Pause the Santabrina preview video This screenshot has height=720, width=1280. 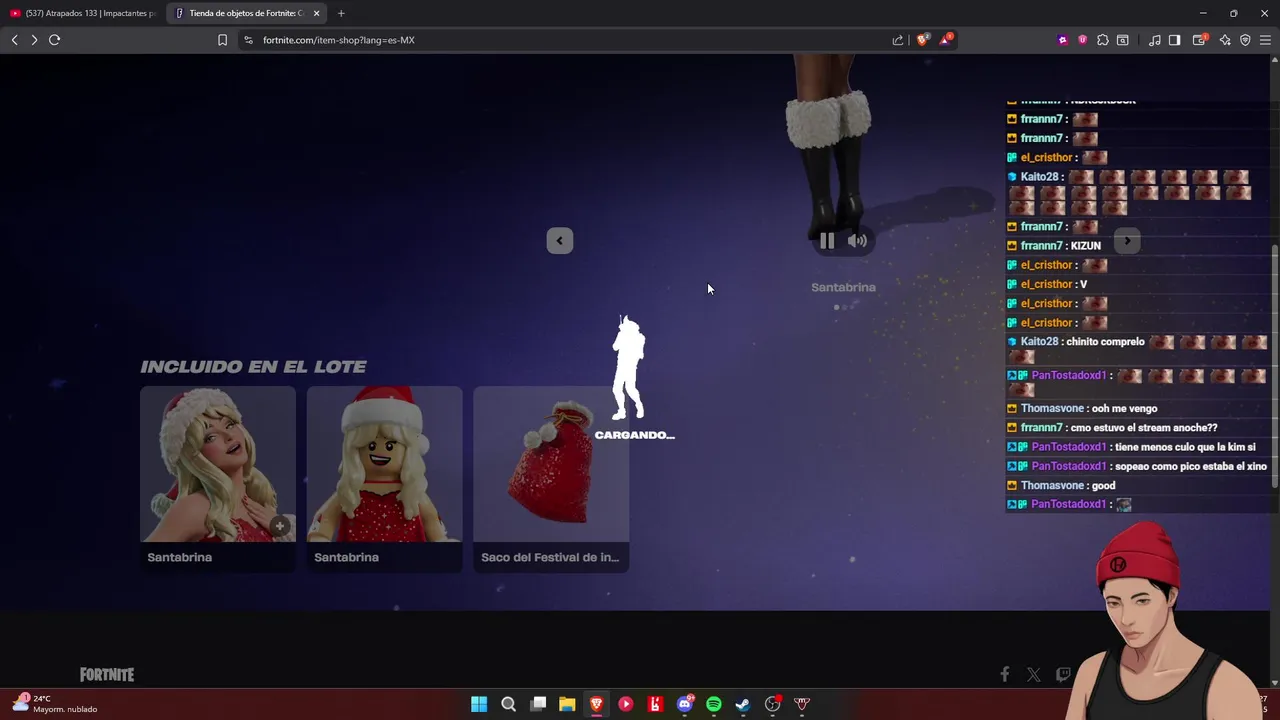(827, 240)
